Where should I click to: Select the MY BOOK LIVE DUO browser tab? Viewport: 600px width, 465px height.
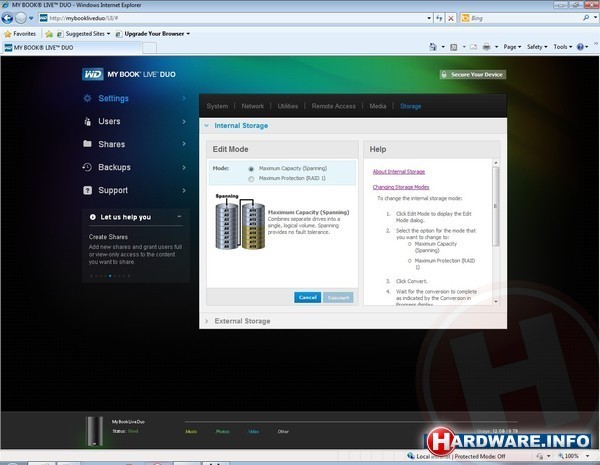click(72, 47)
